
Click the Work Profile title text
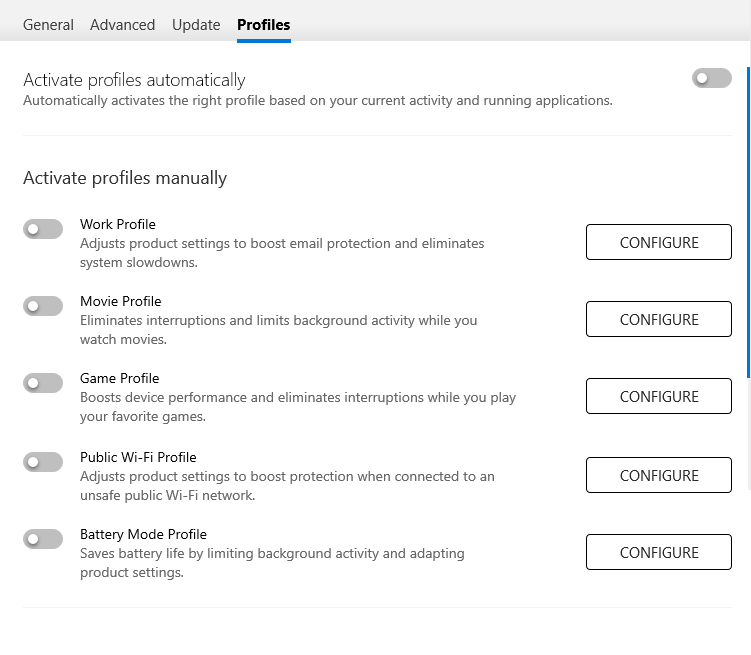[118, 224]
